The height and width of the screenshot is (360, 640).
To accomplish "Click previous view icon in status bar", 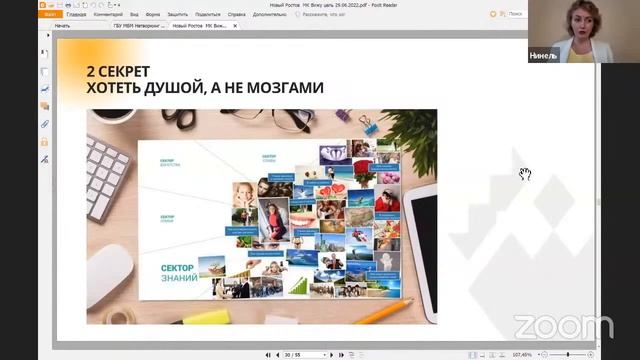I will click(x=351, y=355).
